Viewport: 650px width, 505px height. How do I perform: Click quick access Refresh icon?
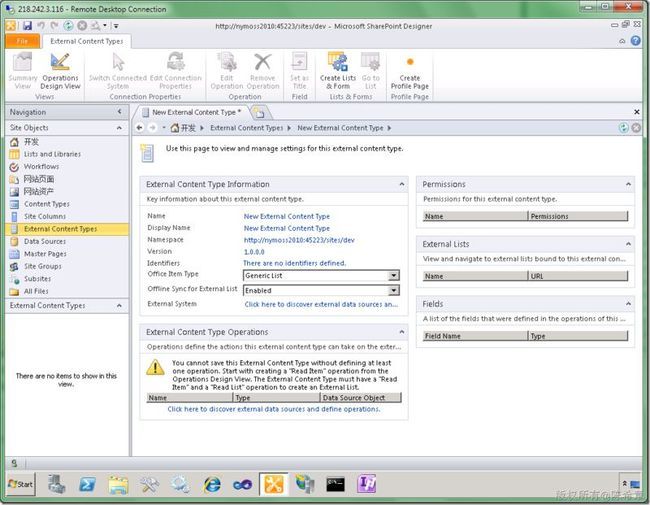click(68, 26)
